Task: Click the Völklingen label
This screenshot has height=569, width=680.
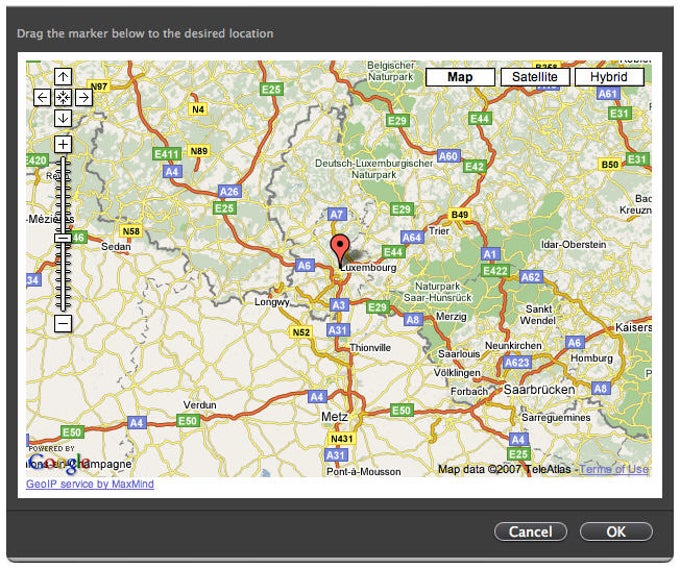Action: pyautogui.click(x=457, y=373)
